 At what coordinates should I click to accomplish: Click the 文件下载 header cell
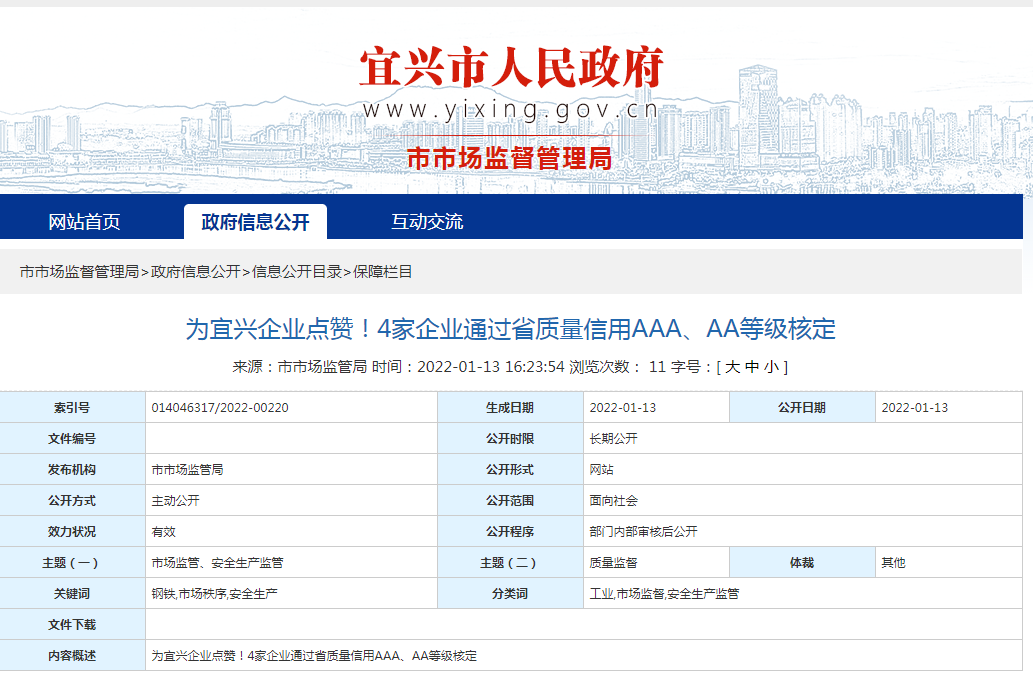72,625
